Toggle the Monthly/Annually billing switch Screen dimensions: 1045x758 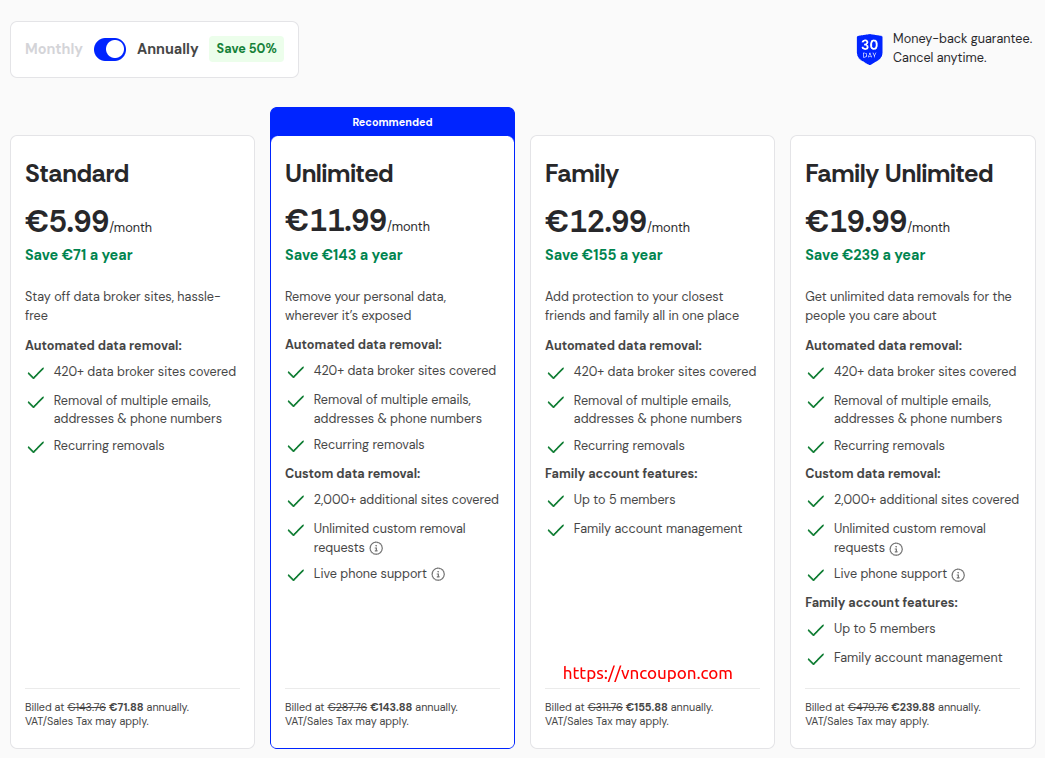110,49
